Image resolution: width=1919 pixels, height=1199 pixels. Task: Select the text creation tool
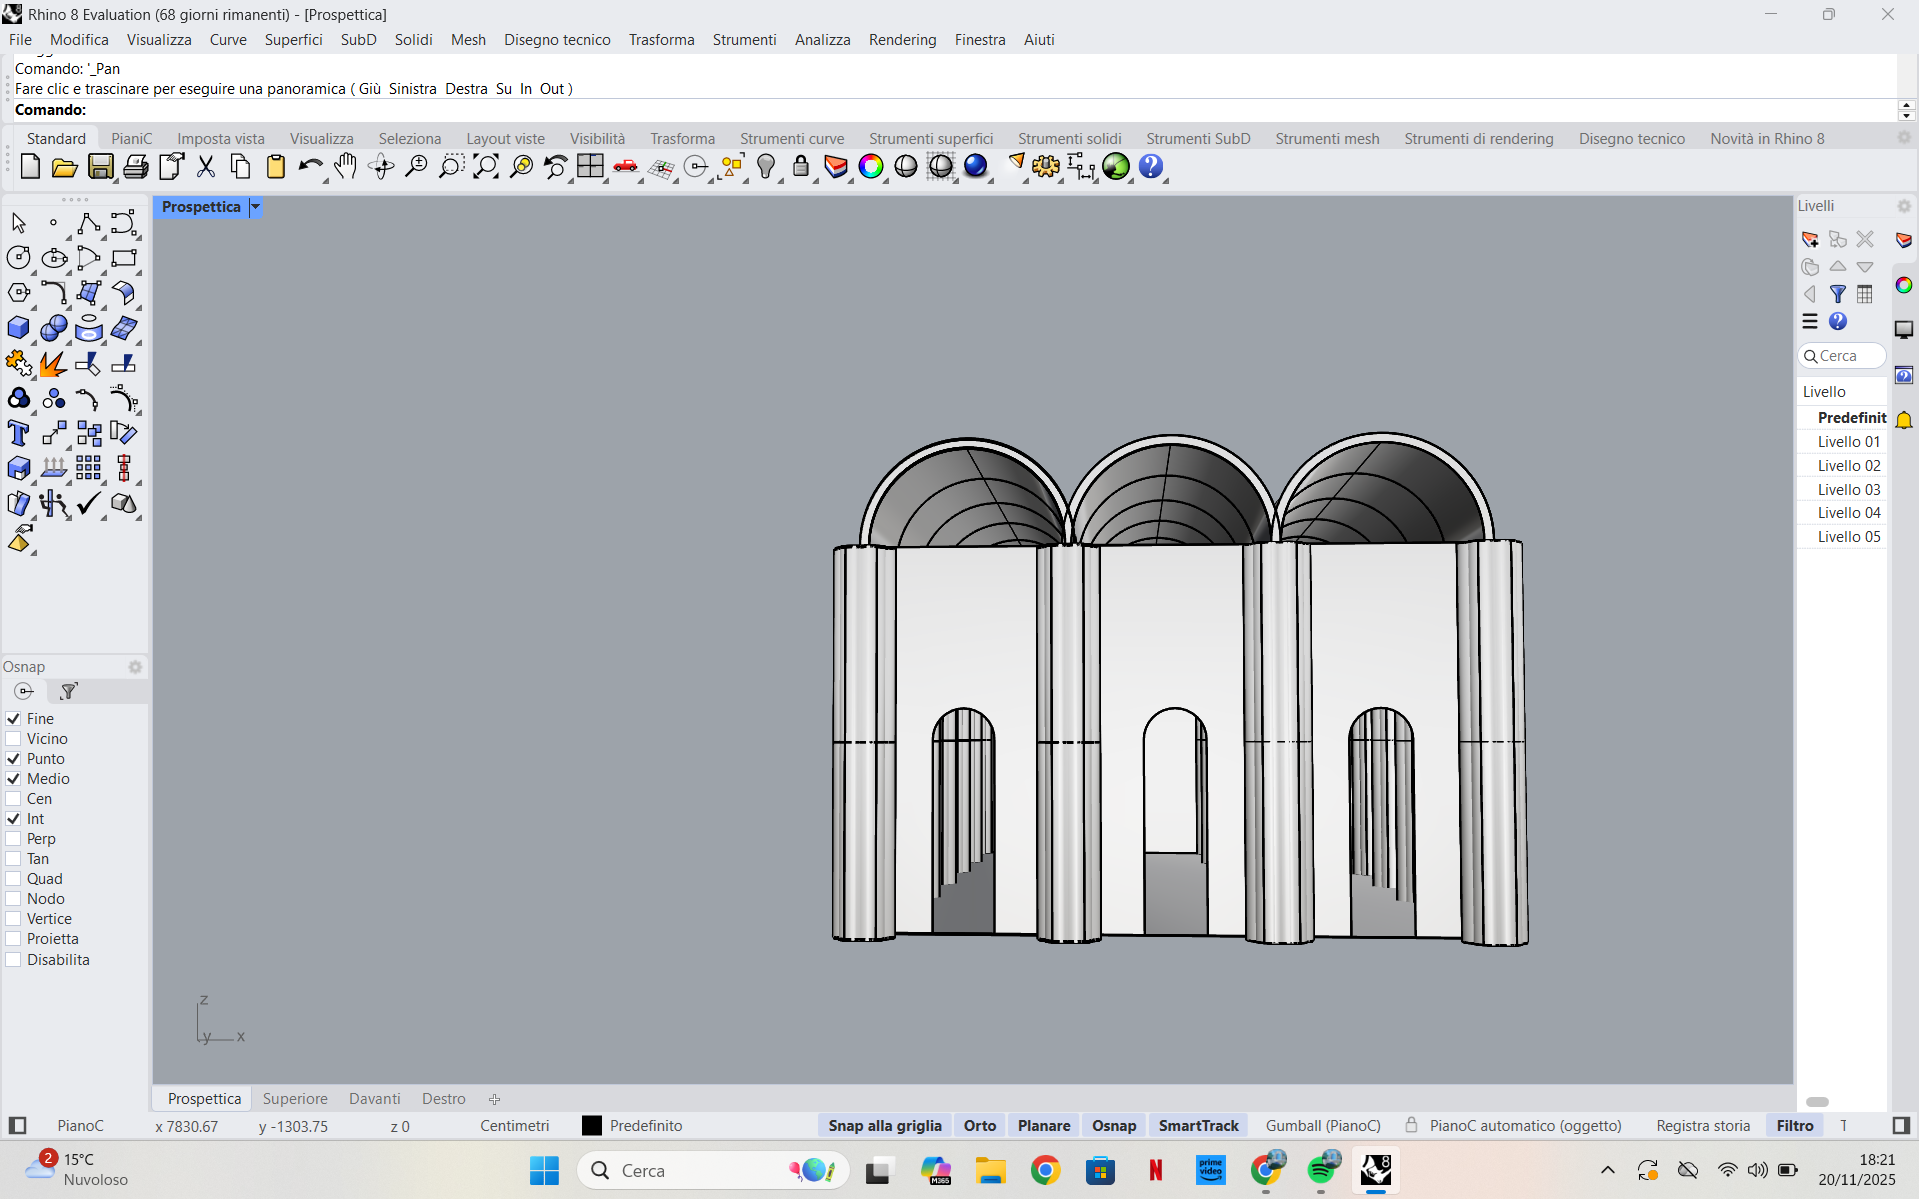point(17,433)
